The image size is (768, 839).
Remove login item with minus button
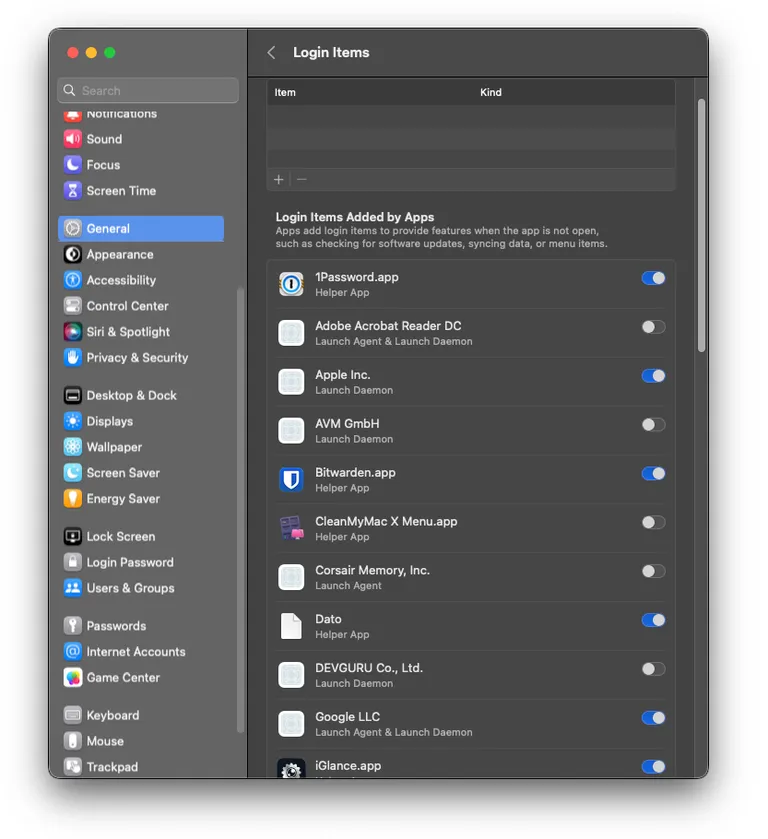click(302, 179)
